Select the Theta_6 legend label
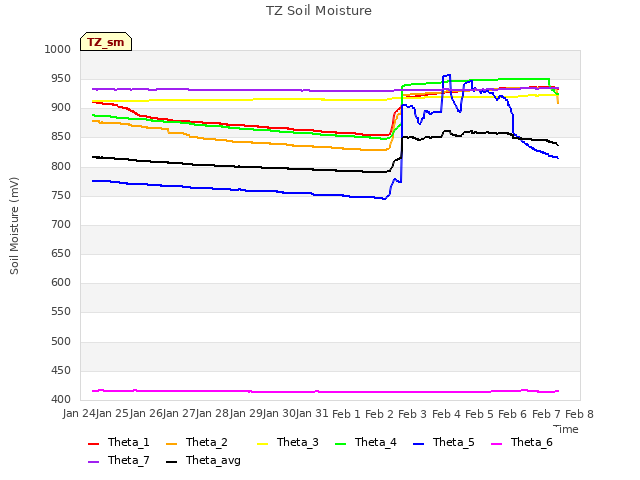 [x=531, y=442]
